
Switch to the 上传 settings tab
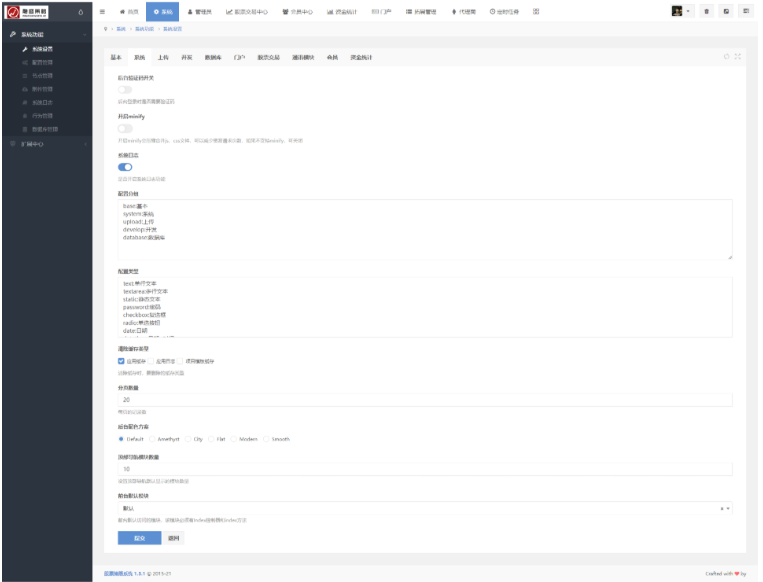[163, 57]
